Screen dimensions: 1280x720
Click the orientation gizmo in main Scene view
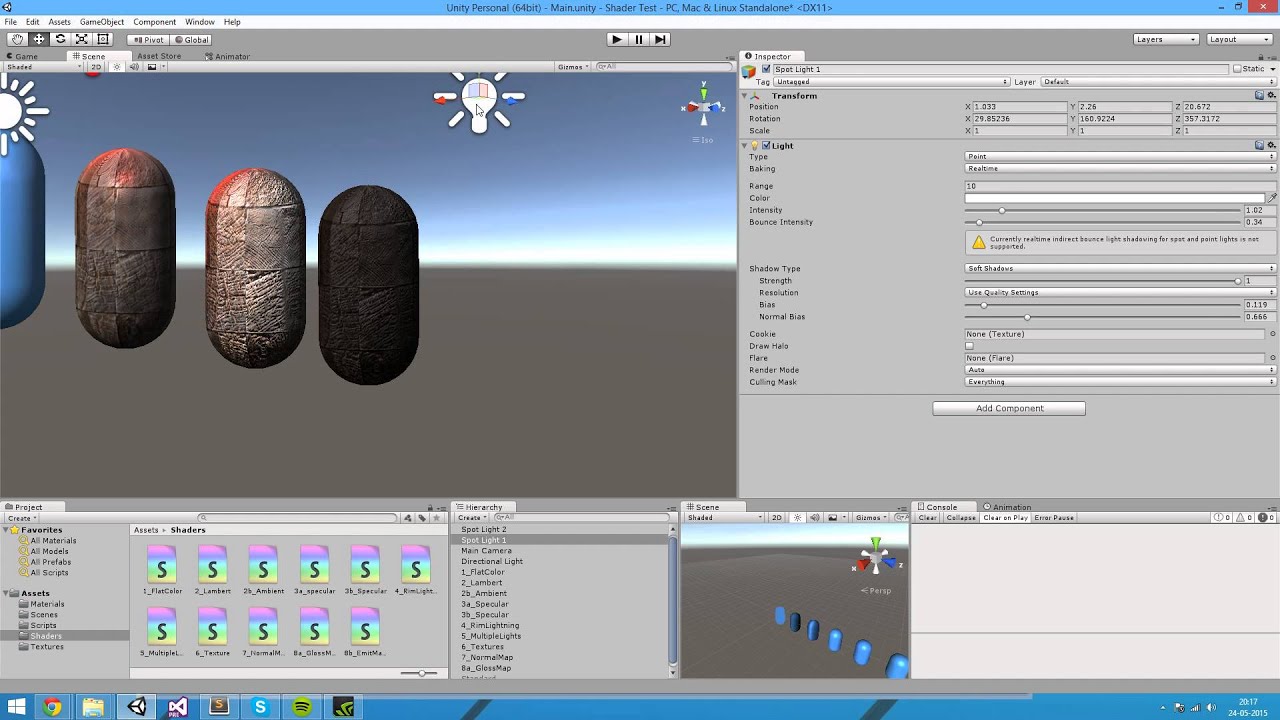704,107
